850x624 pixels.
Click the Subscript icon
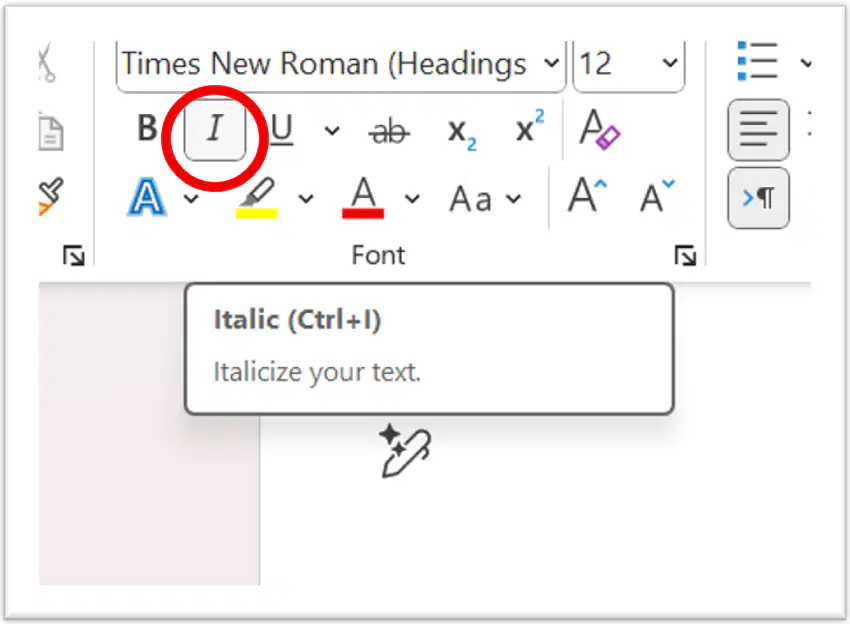pyautogui.click(x=462, y=133)
